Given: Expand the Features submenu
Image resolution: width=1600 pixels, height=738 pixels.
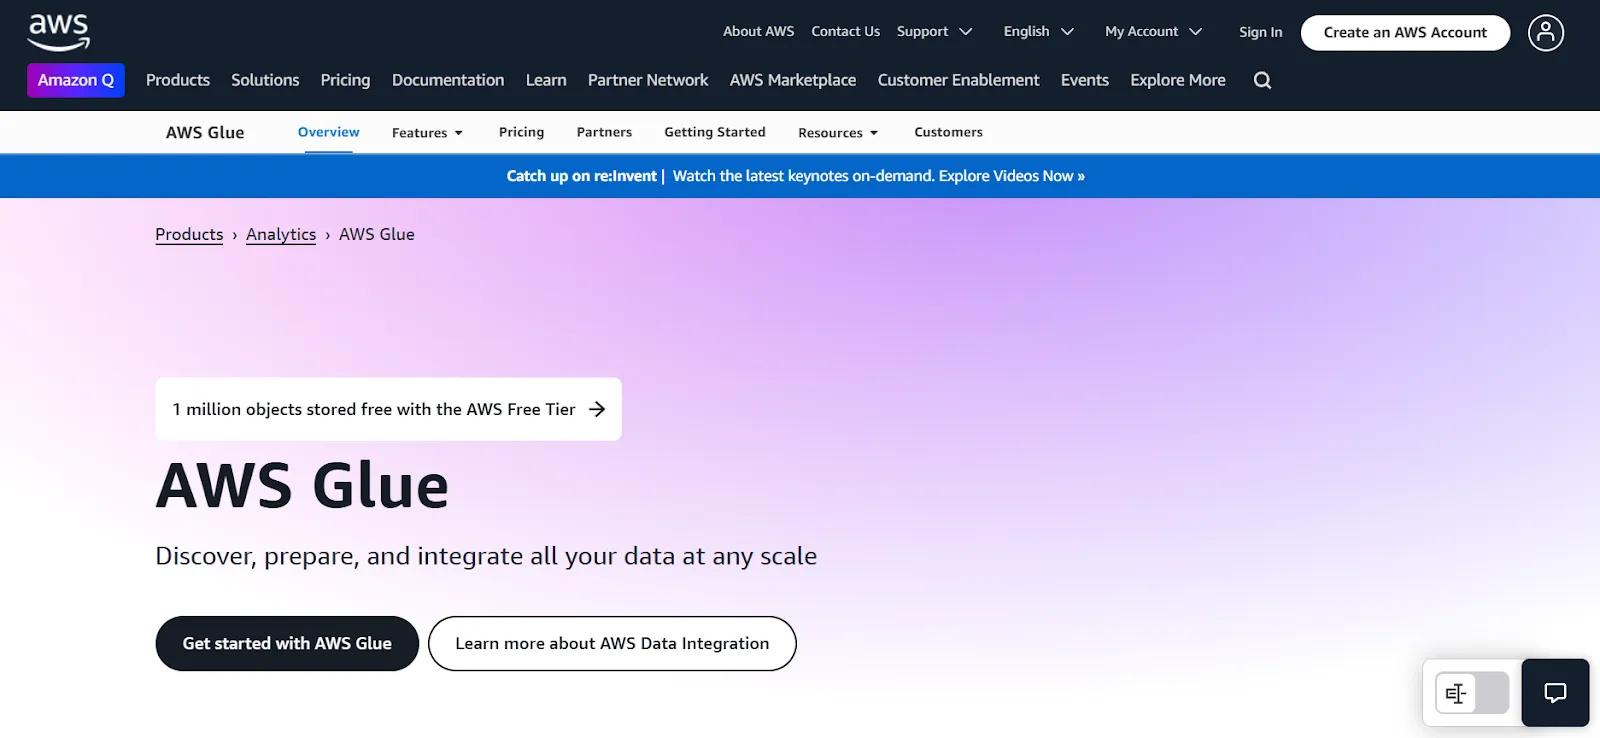Looking at the screenshot, I should coord(427,133).
